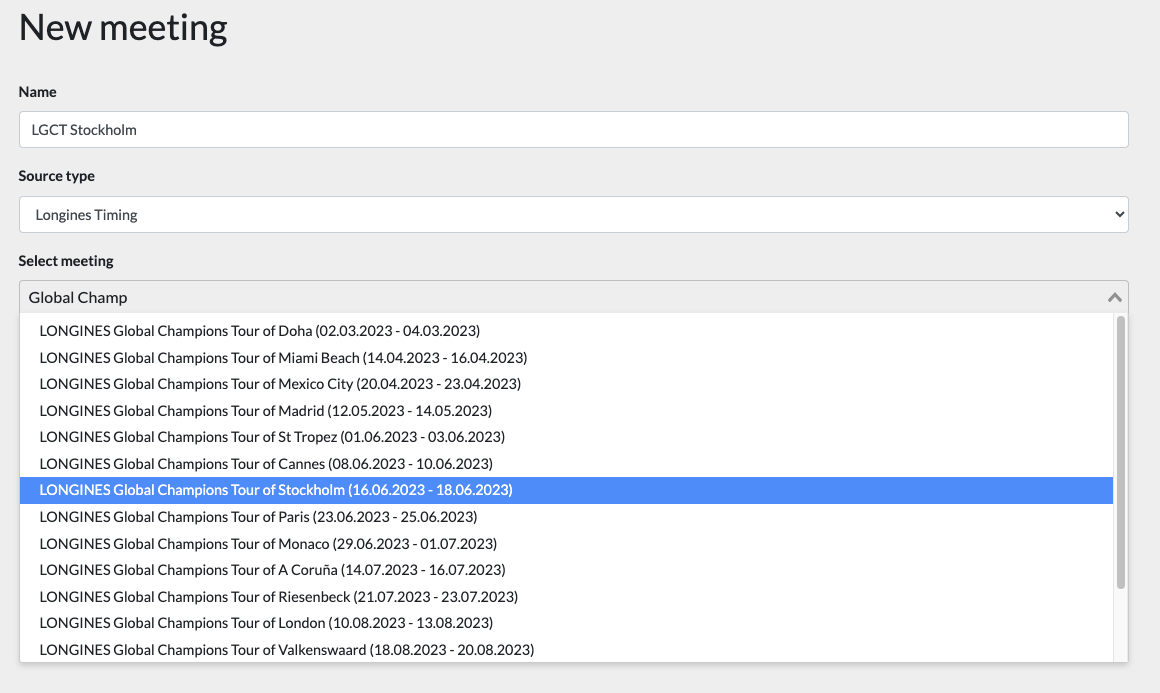The image size is (1160, 693).
Task: Choose Global Champions Tour of Madrid option
Action: (566, 410)
